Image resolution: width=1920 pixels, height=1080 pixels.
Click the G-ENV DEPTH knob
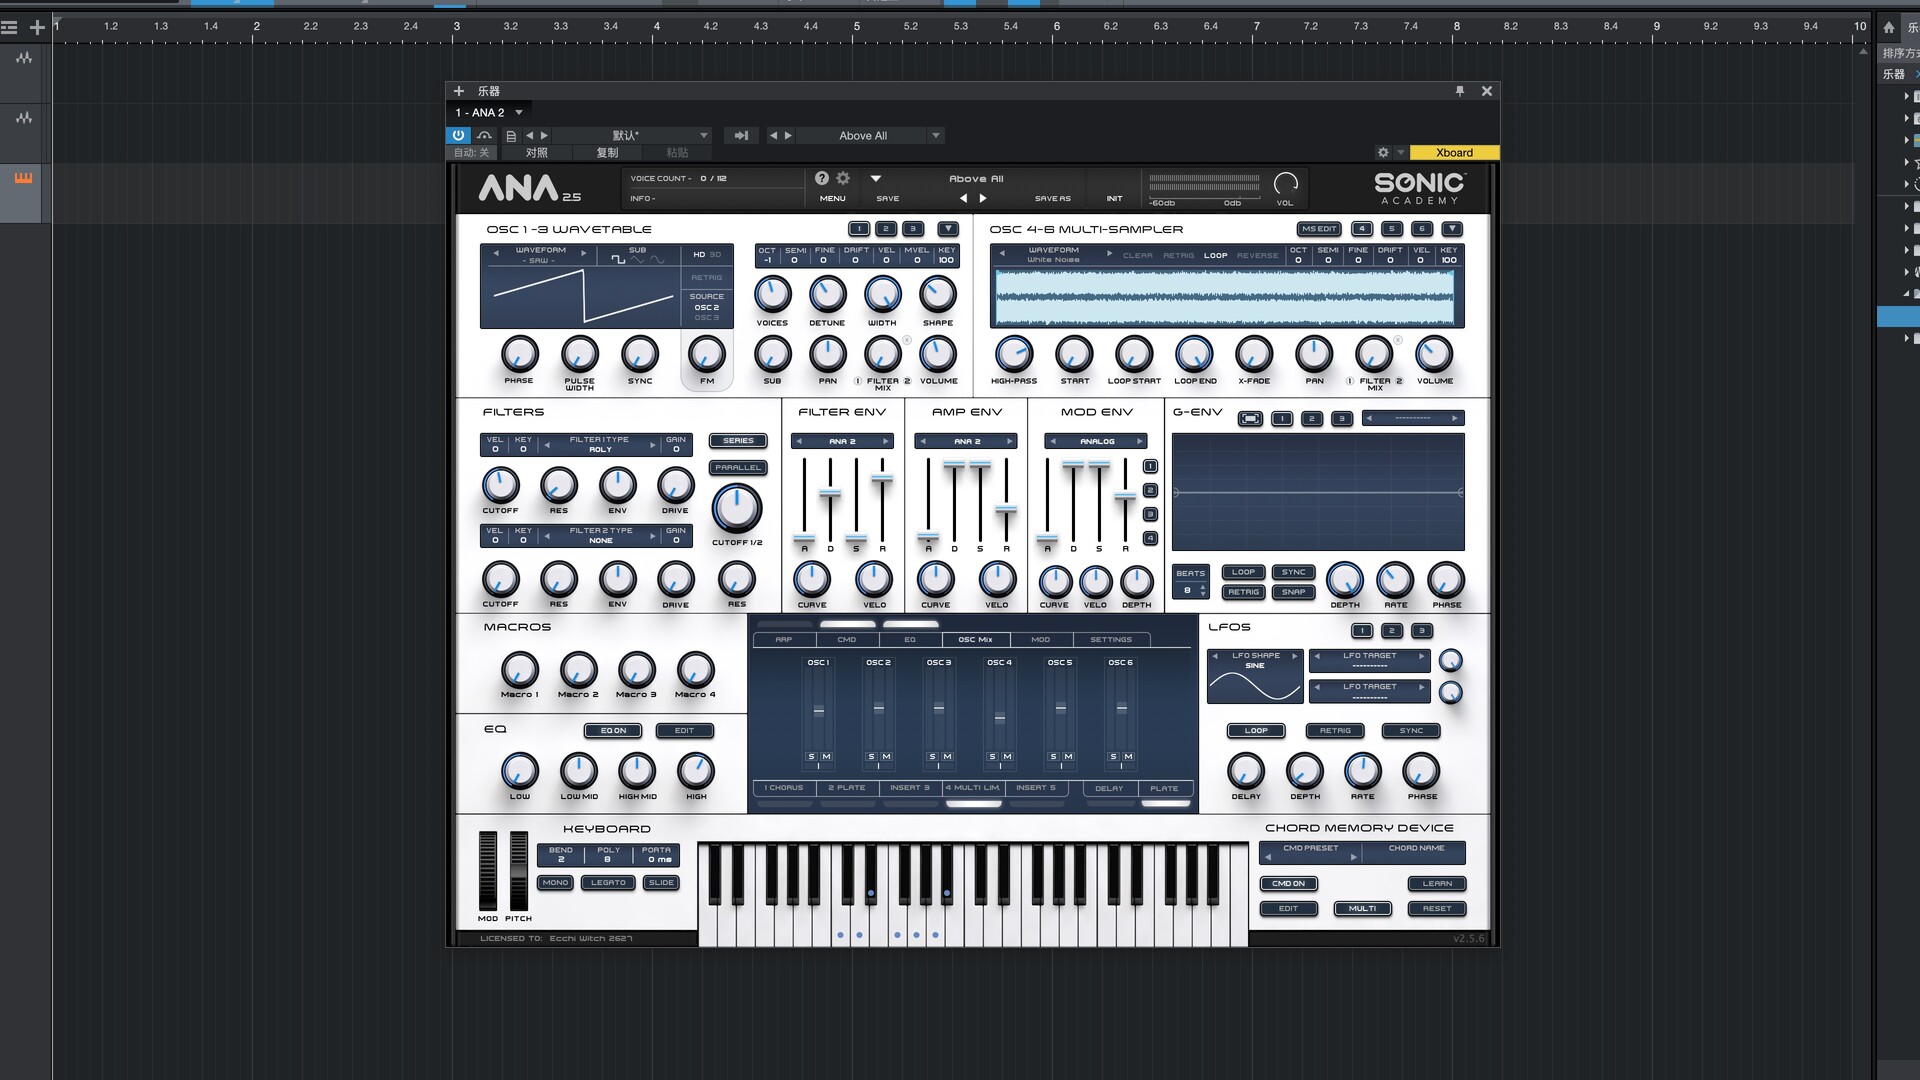tap(1345, 580)
